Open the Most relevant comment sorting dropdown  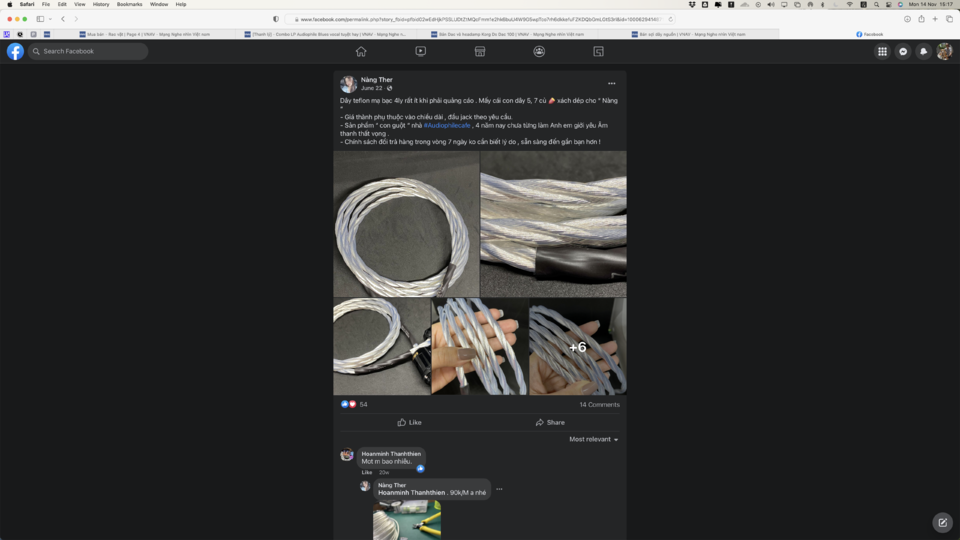click(x=593, y=439)
